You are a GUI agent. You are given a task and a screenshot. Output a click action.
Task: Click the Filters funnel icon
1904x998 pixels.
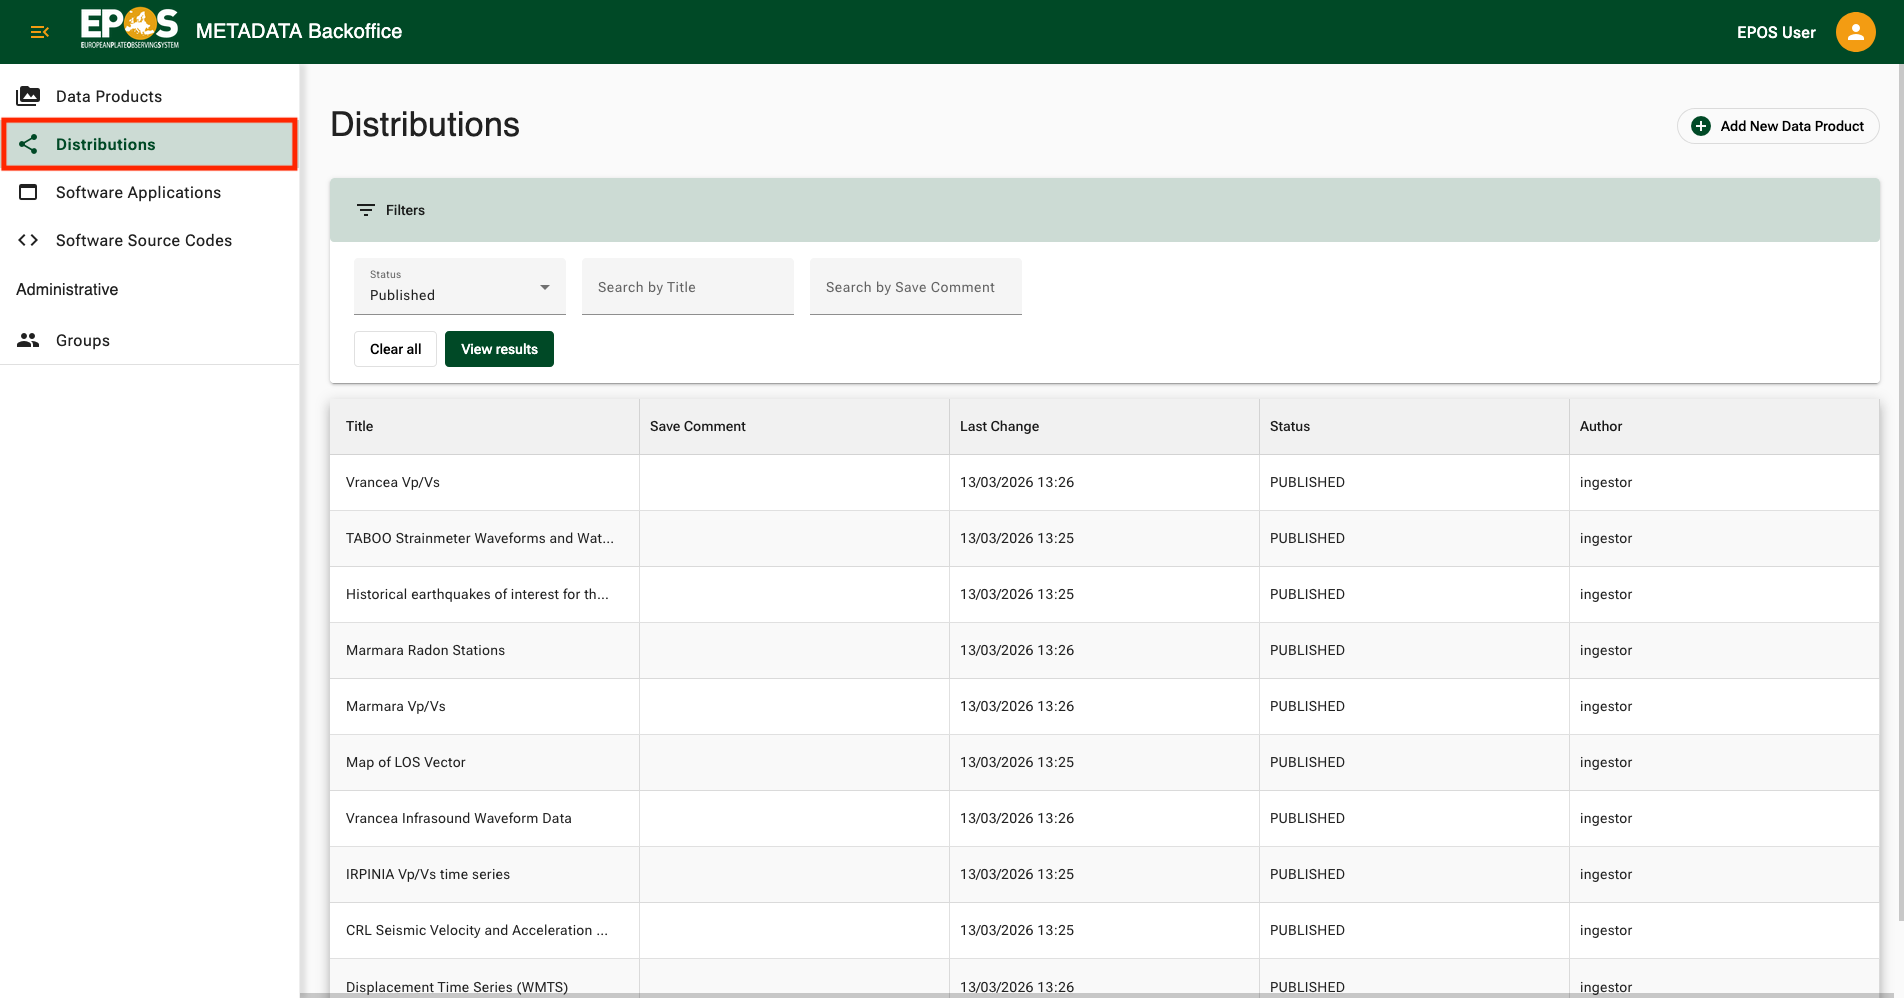tap(366, 210)
